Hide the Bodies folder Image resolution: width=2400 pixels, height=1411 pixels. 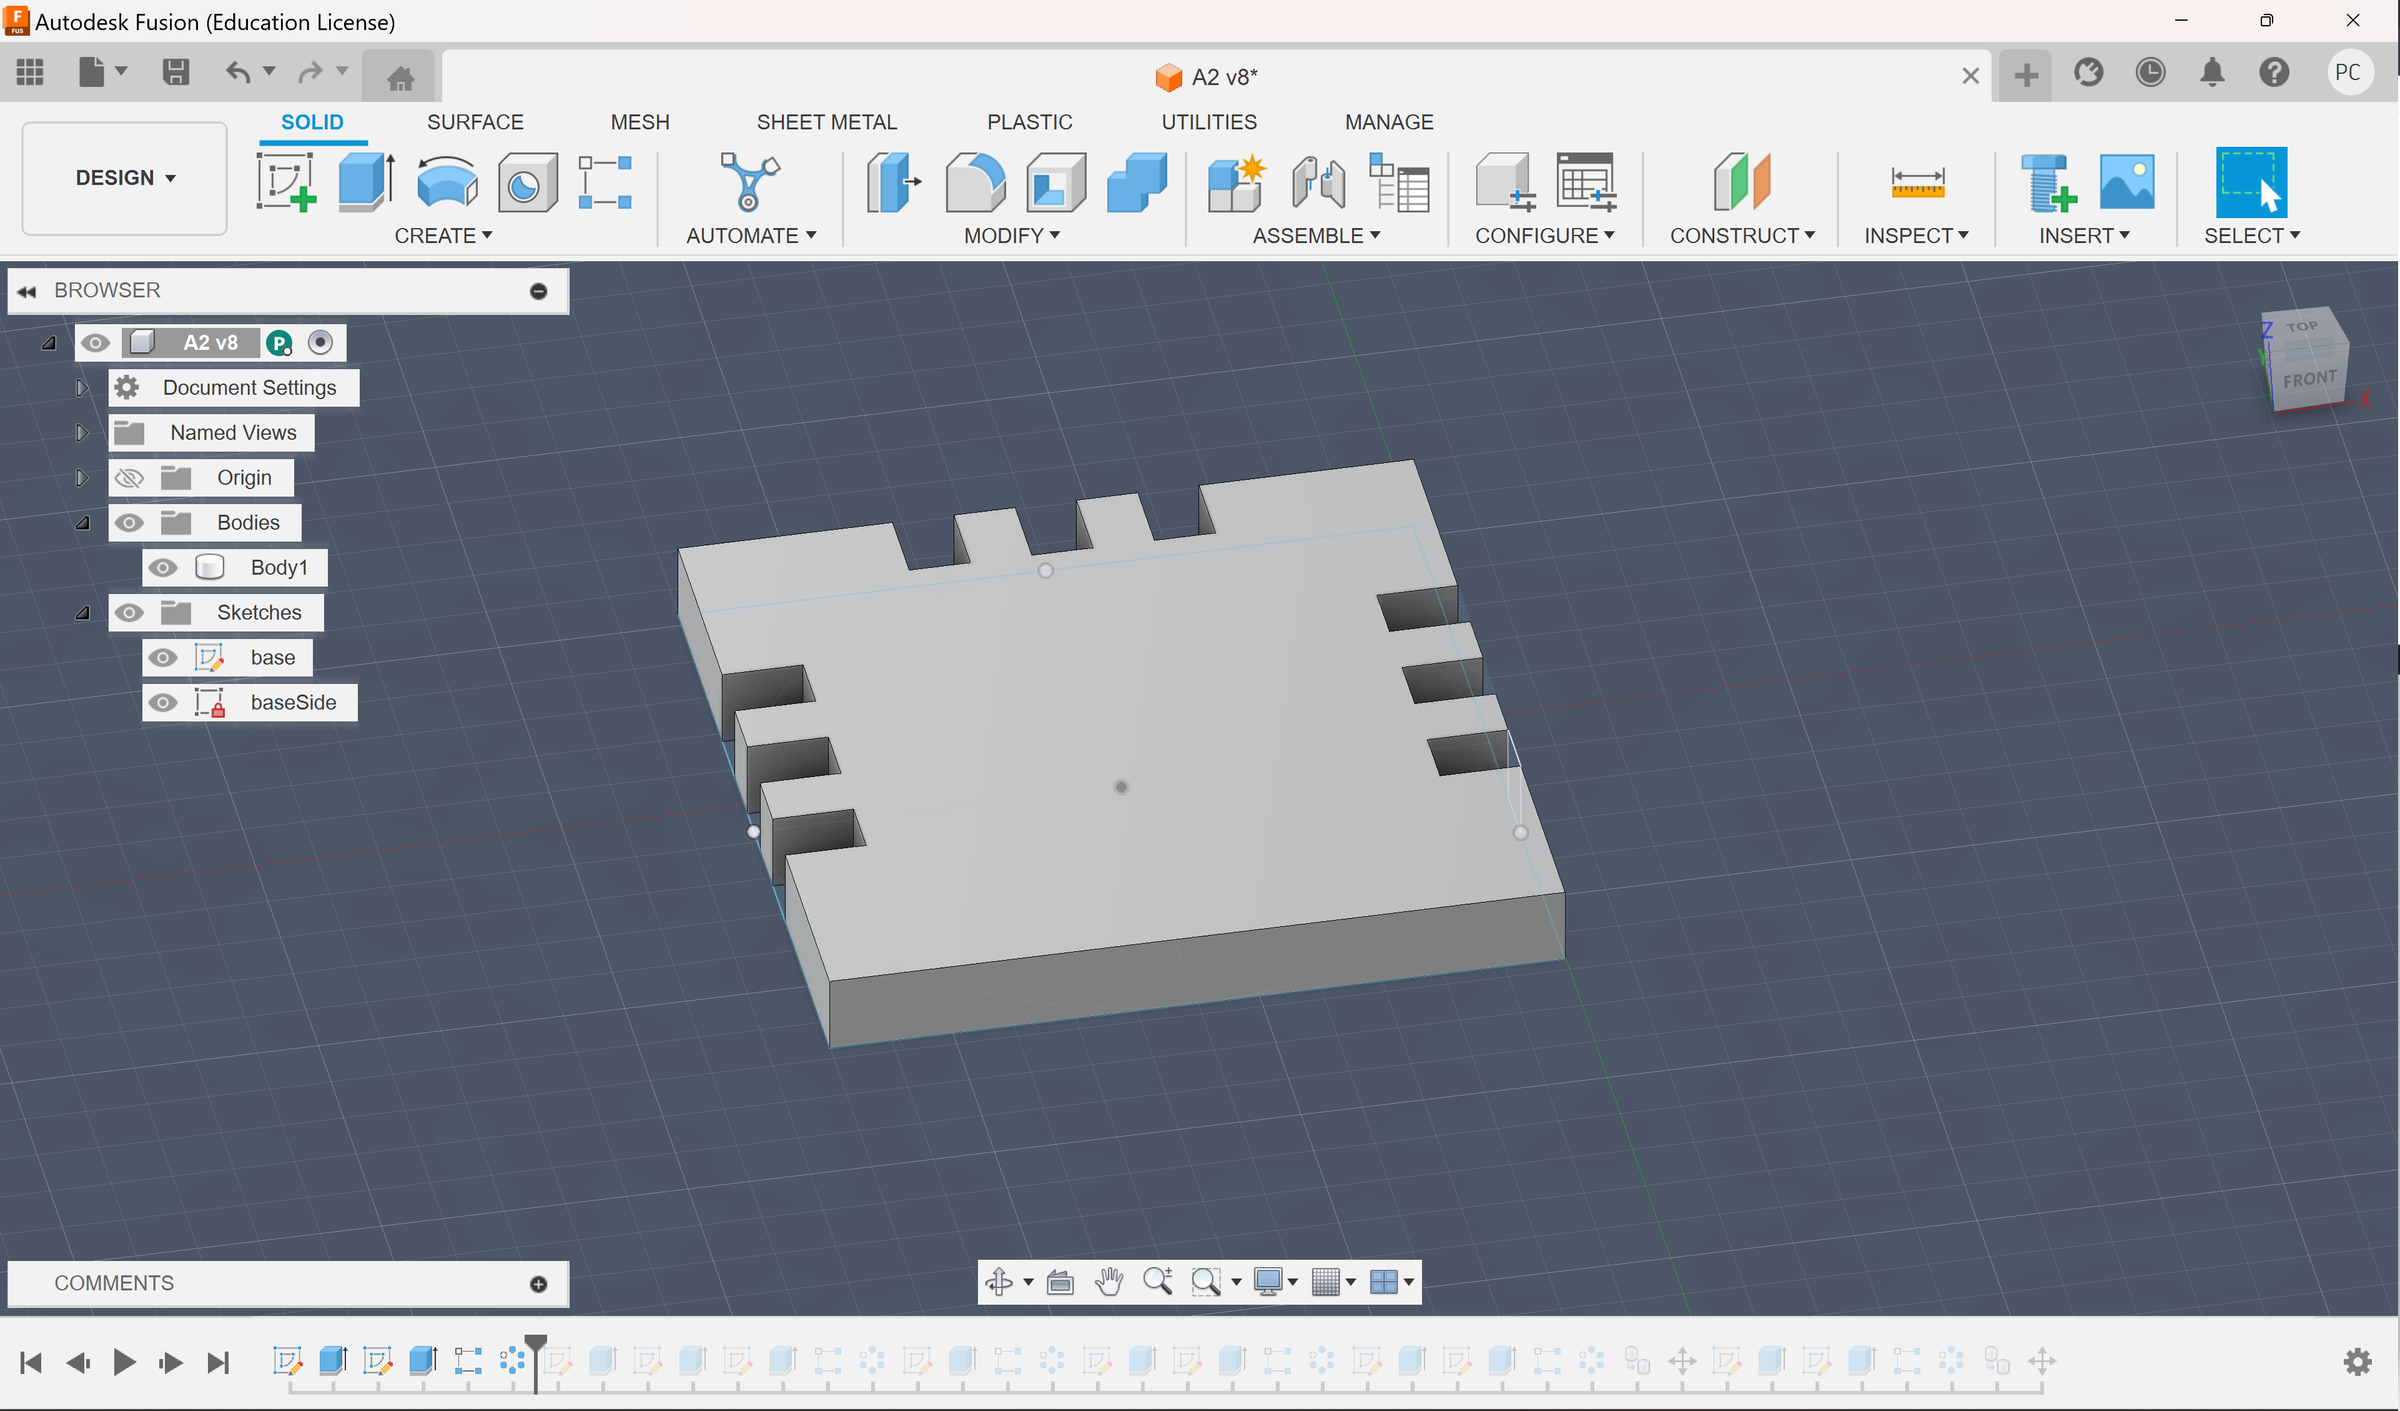pos(129,523)
